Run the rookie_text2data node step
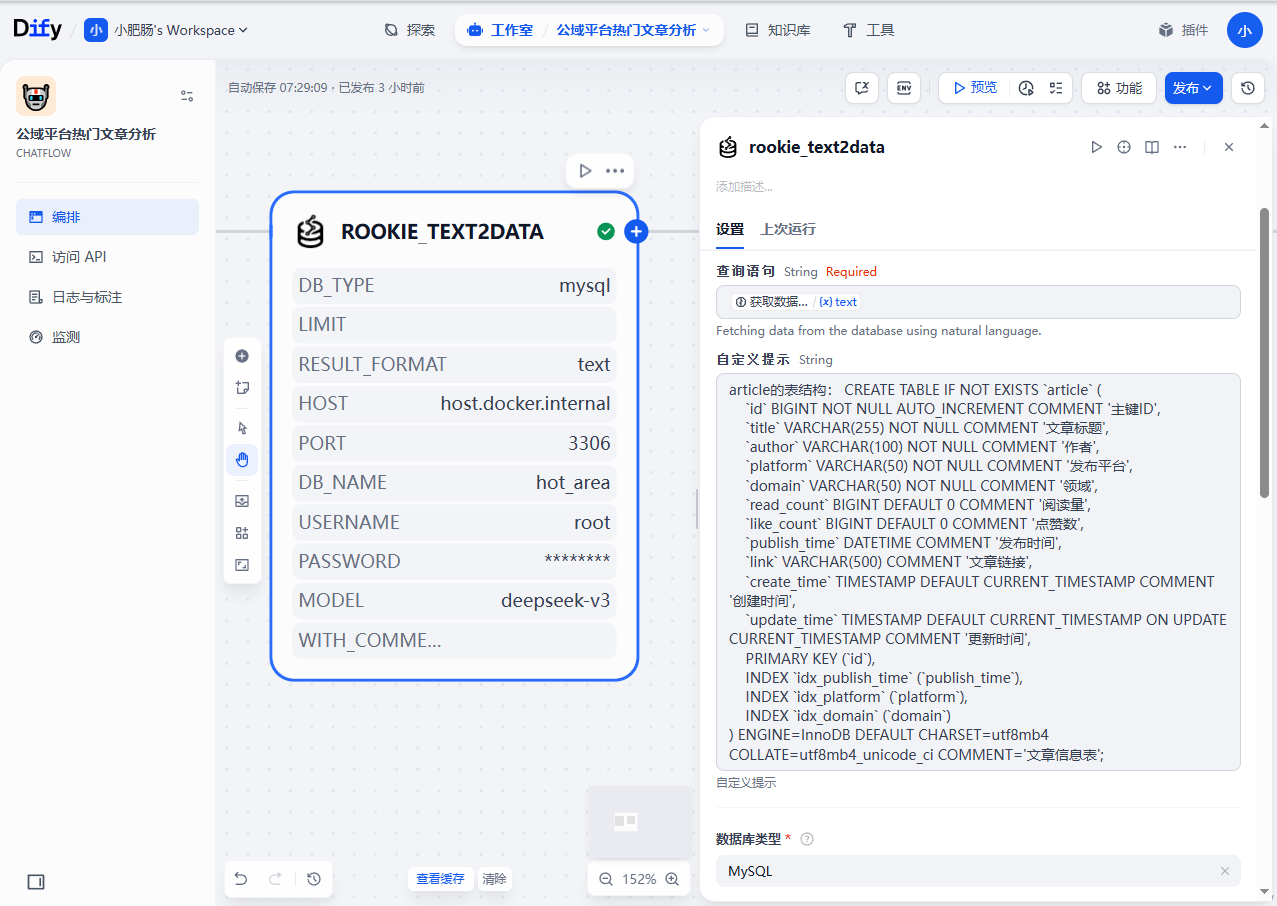The height and width of the screenshot is (906, 1277). (x=1096, y=147)
